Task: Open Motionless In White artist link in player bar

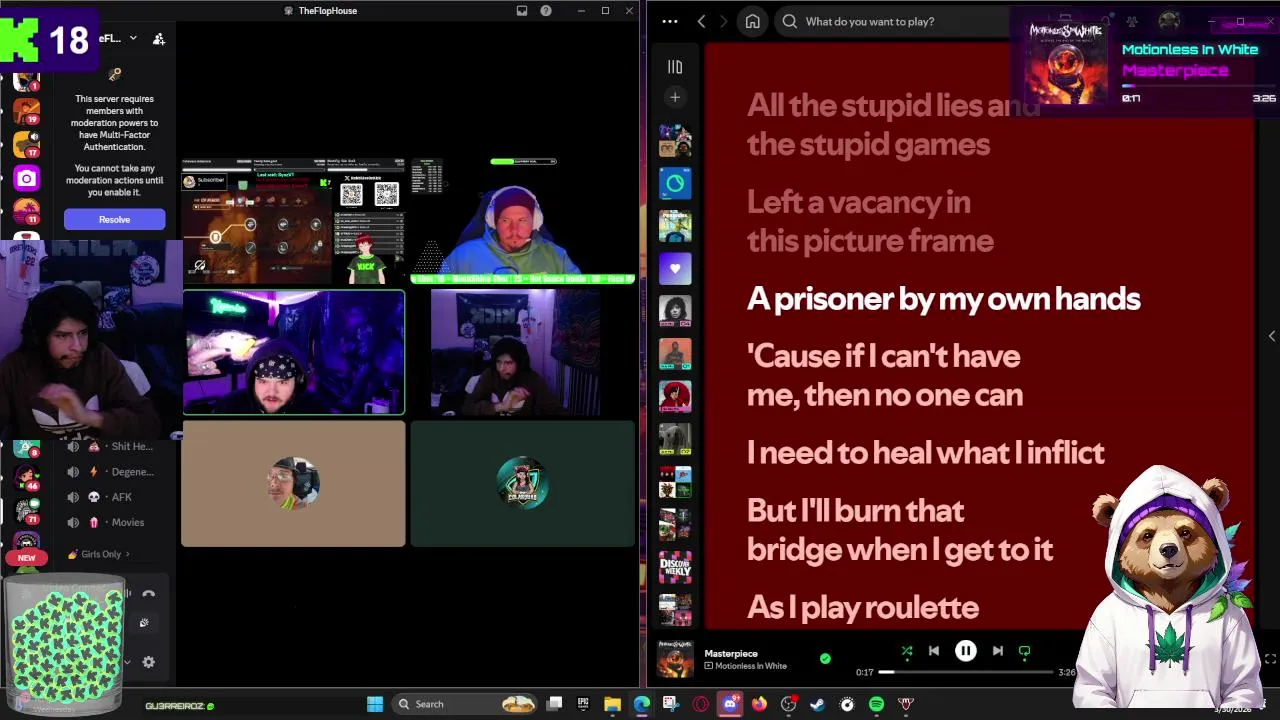Action: [x=751, y=666]
